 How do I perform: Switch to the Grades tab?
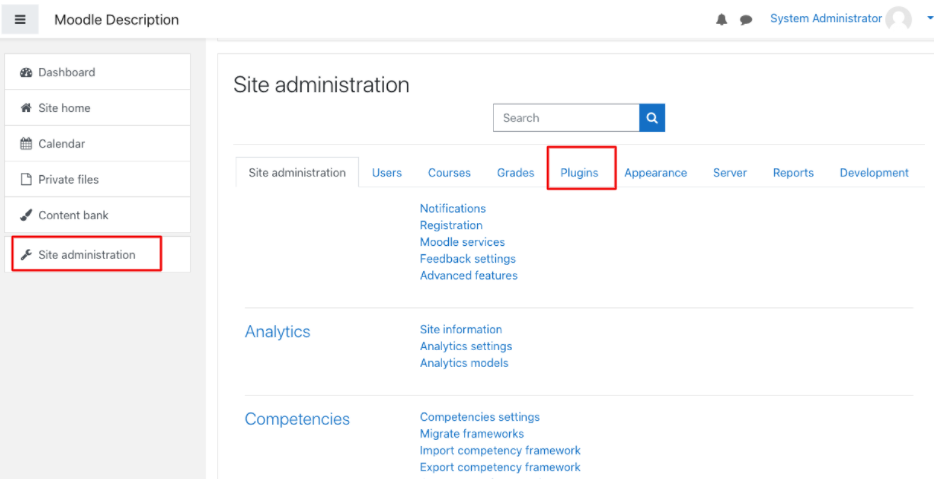516,173
